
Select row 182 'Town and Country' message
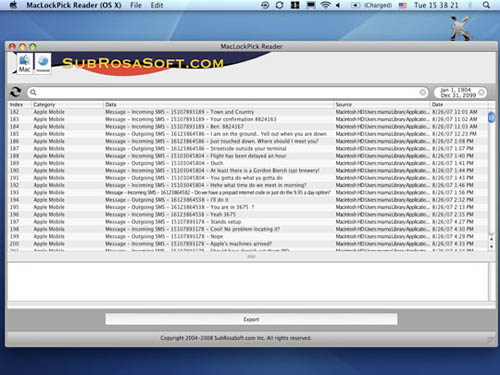click(248, 112)
